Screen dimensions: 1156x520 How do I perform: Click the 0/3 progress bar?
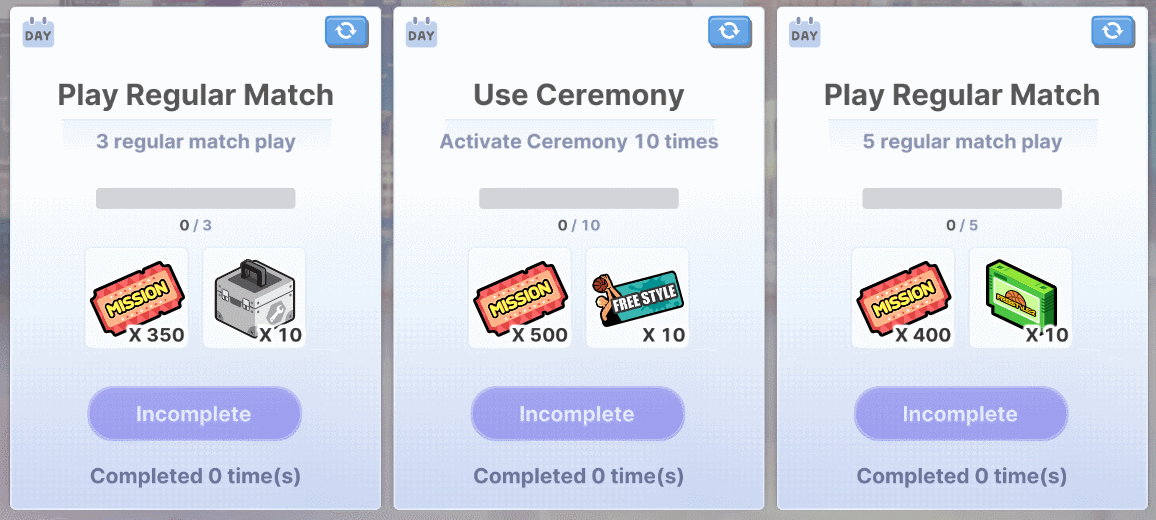[x=195, y=198]
